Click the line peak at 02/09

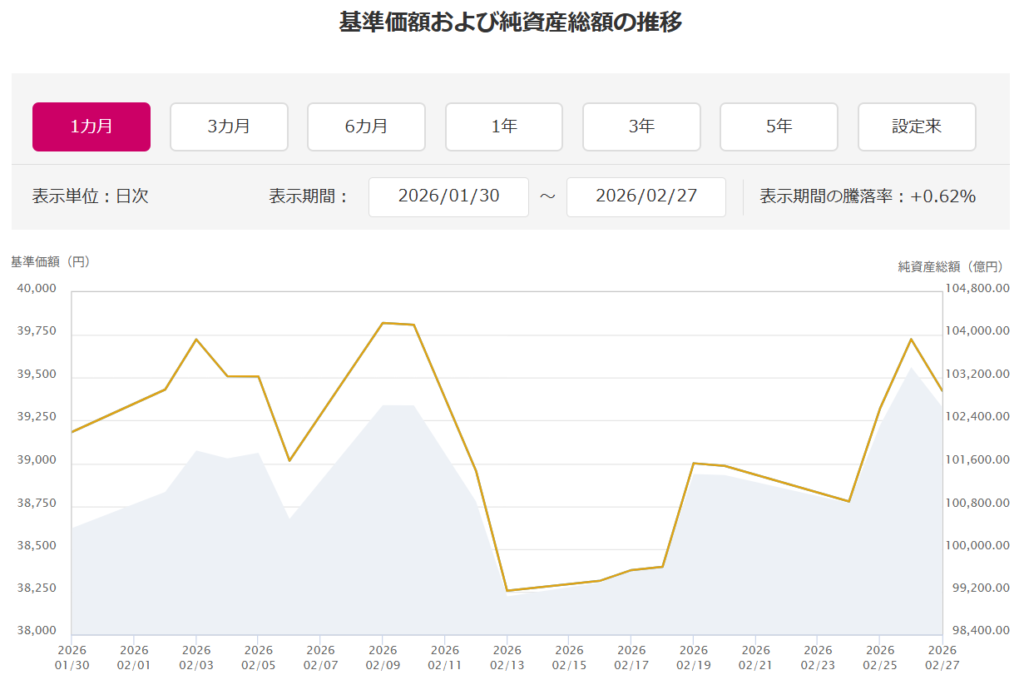[x=383, y=323]
